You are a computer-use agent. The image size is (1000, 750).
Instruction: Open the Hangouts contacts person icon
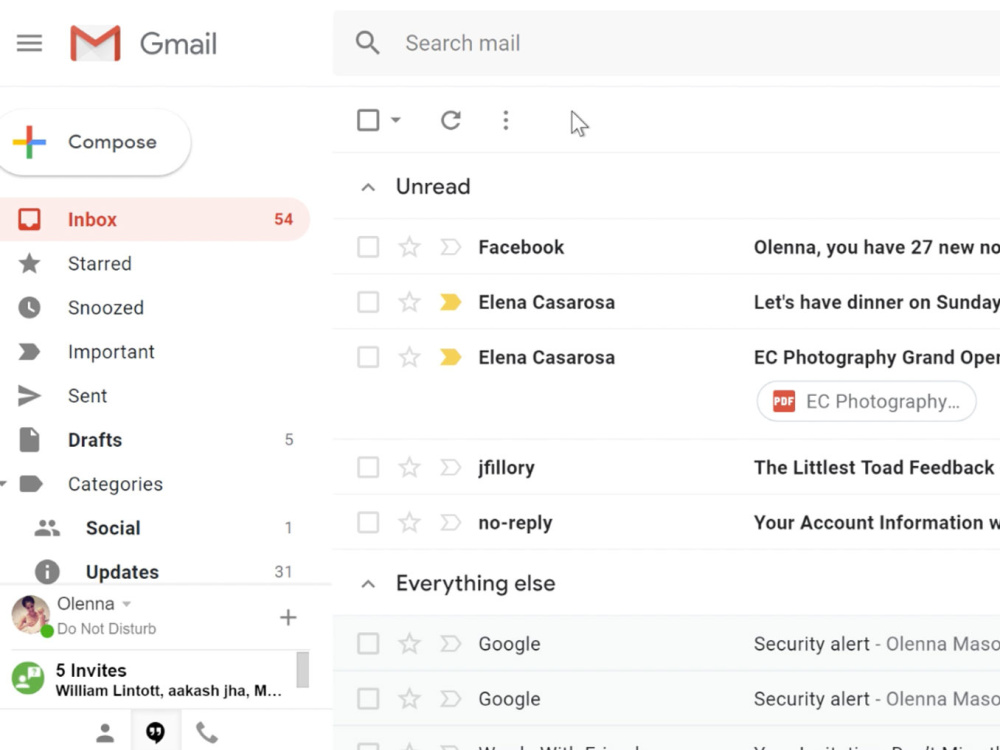pos(105,733)
